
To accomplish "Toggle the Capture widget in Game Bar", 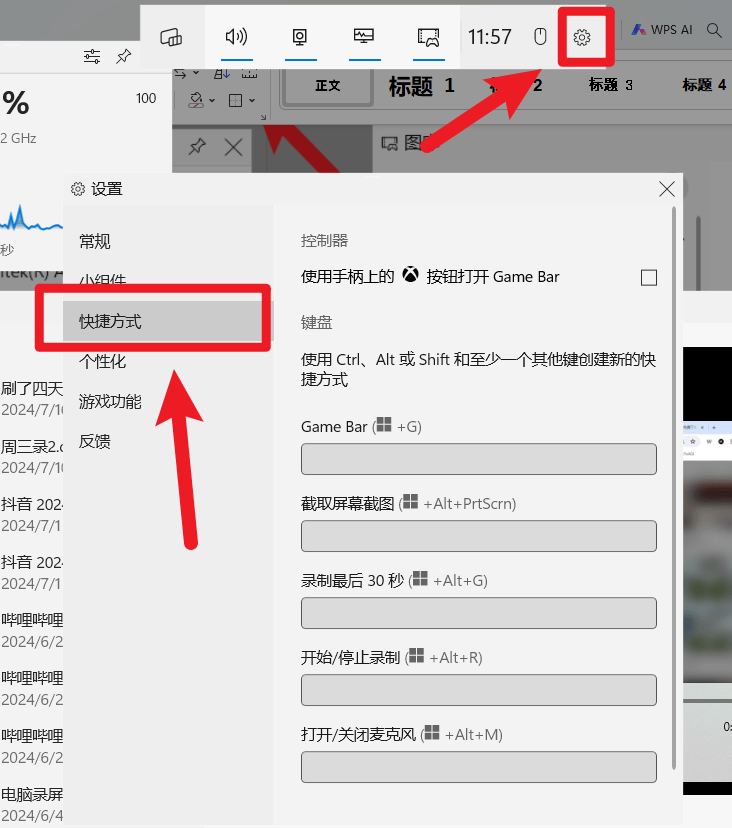I will click(300, 37).
